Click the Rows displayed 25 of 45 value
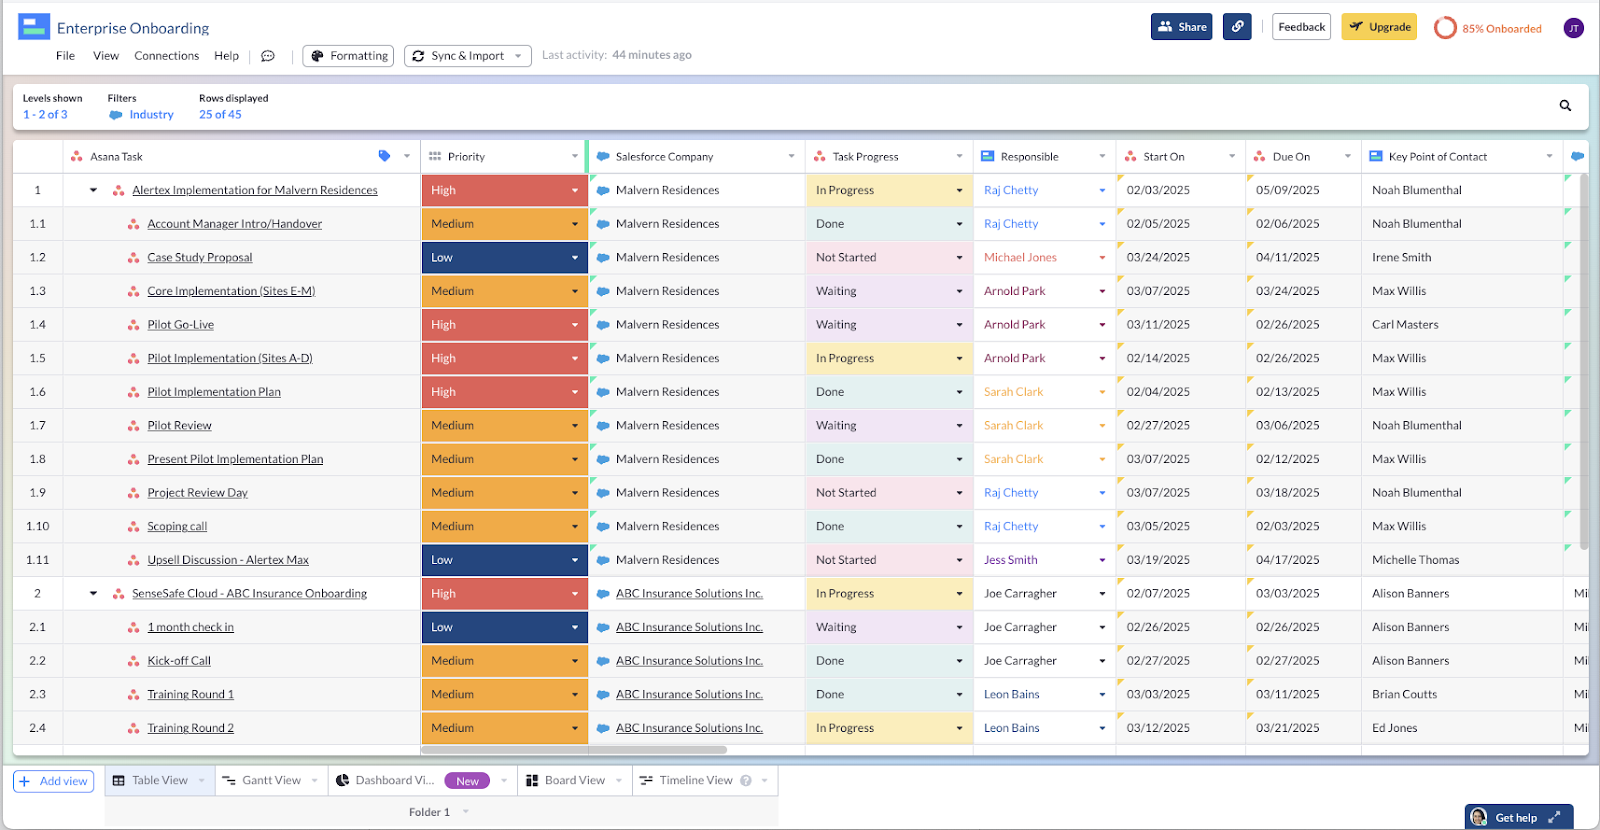Screen dimensions: 1600x830 coord(220,115)
